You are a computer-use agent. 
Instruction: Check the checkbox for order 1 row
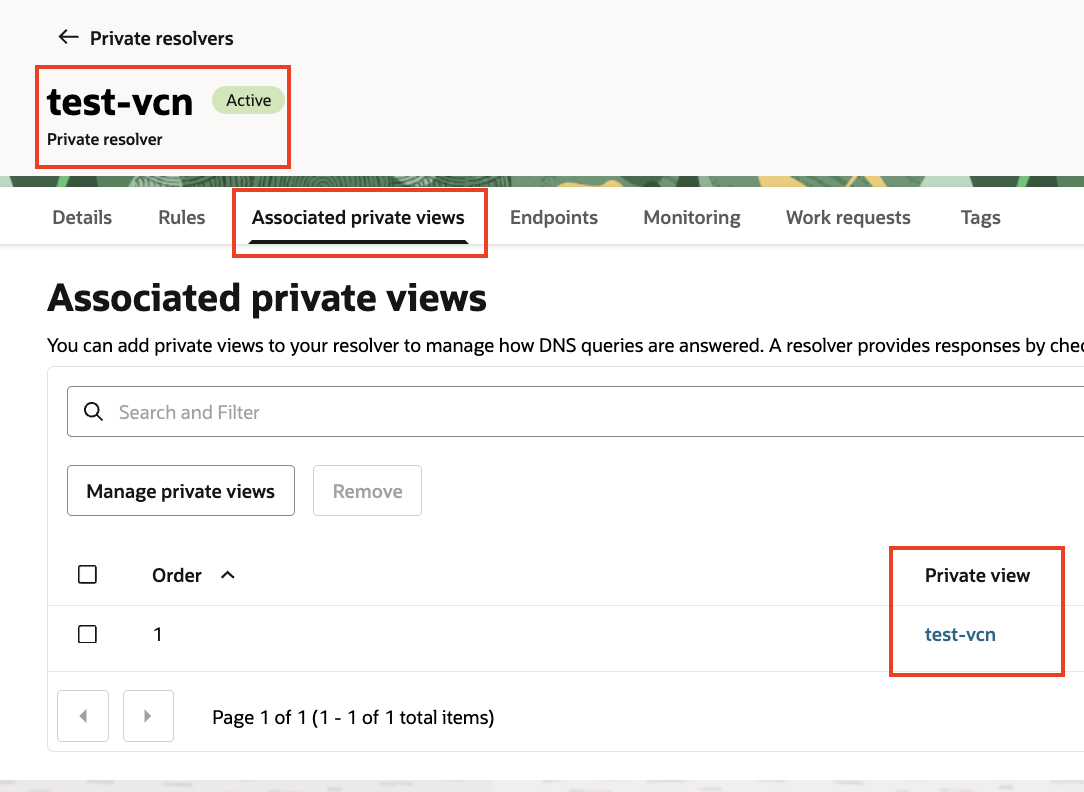pos(87,634)
